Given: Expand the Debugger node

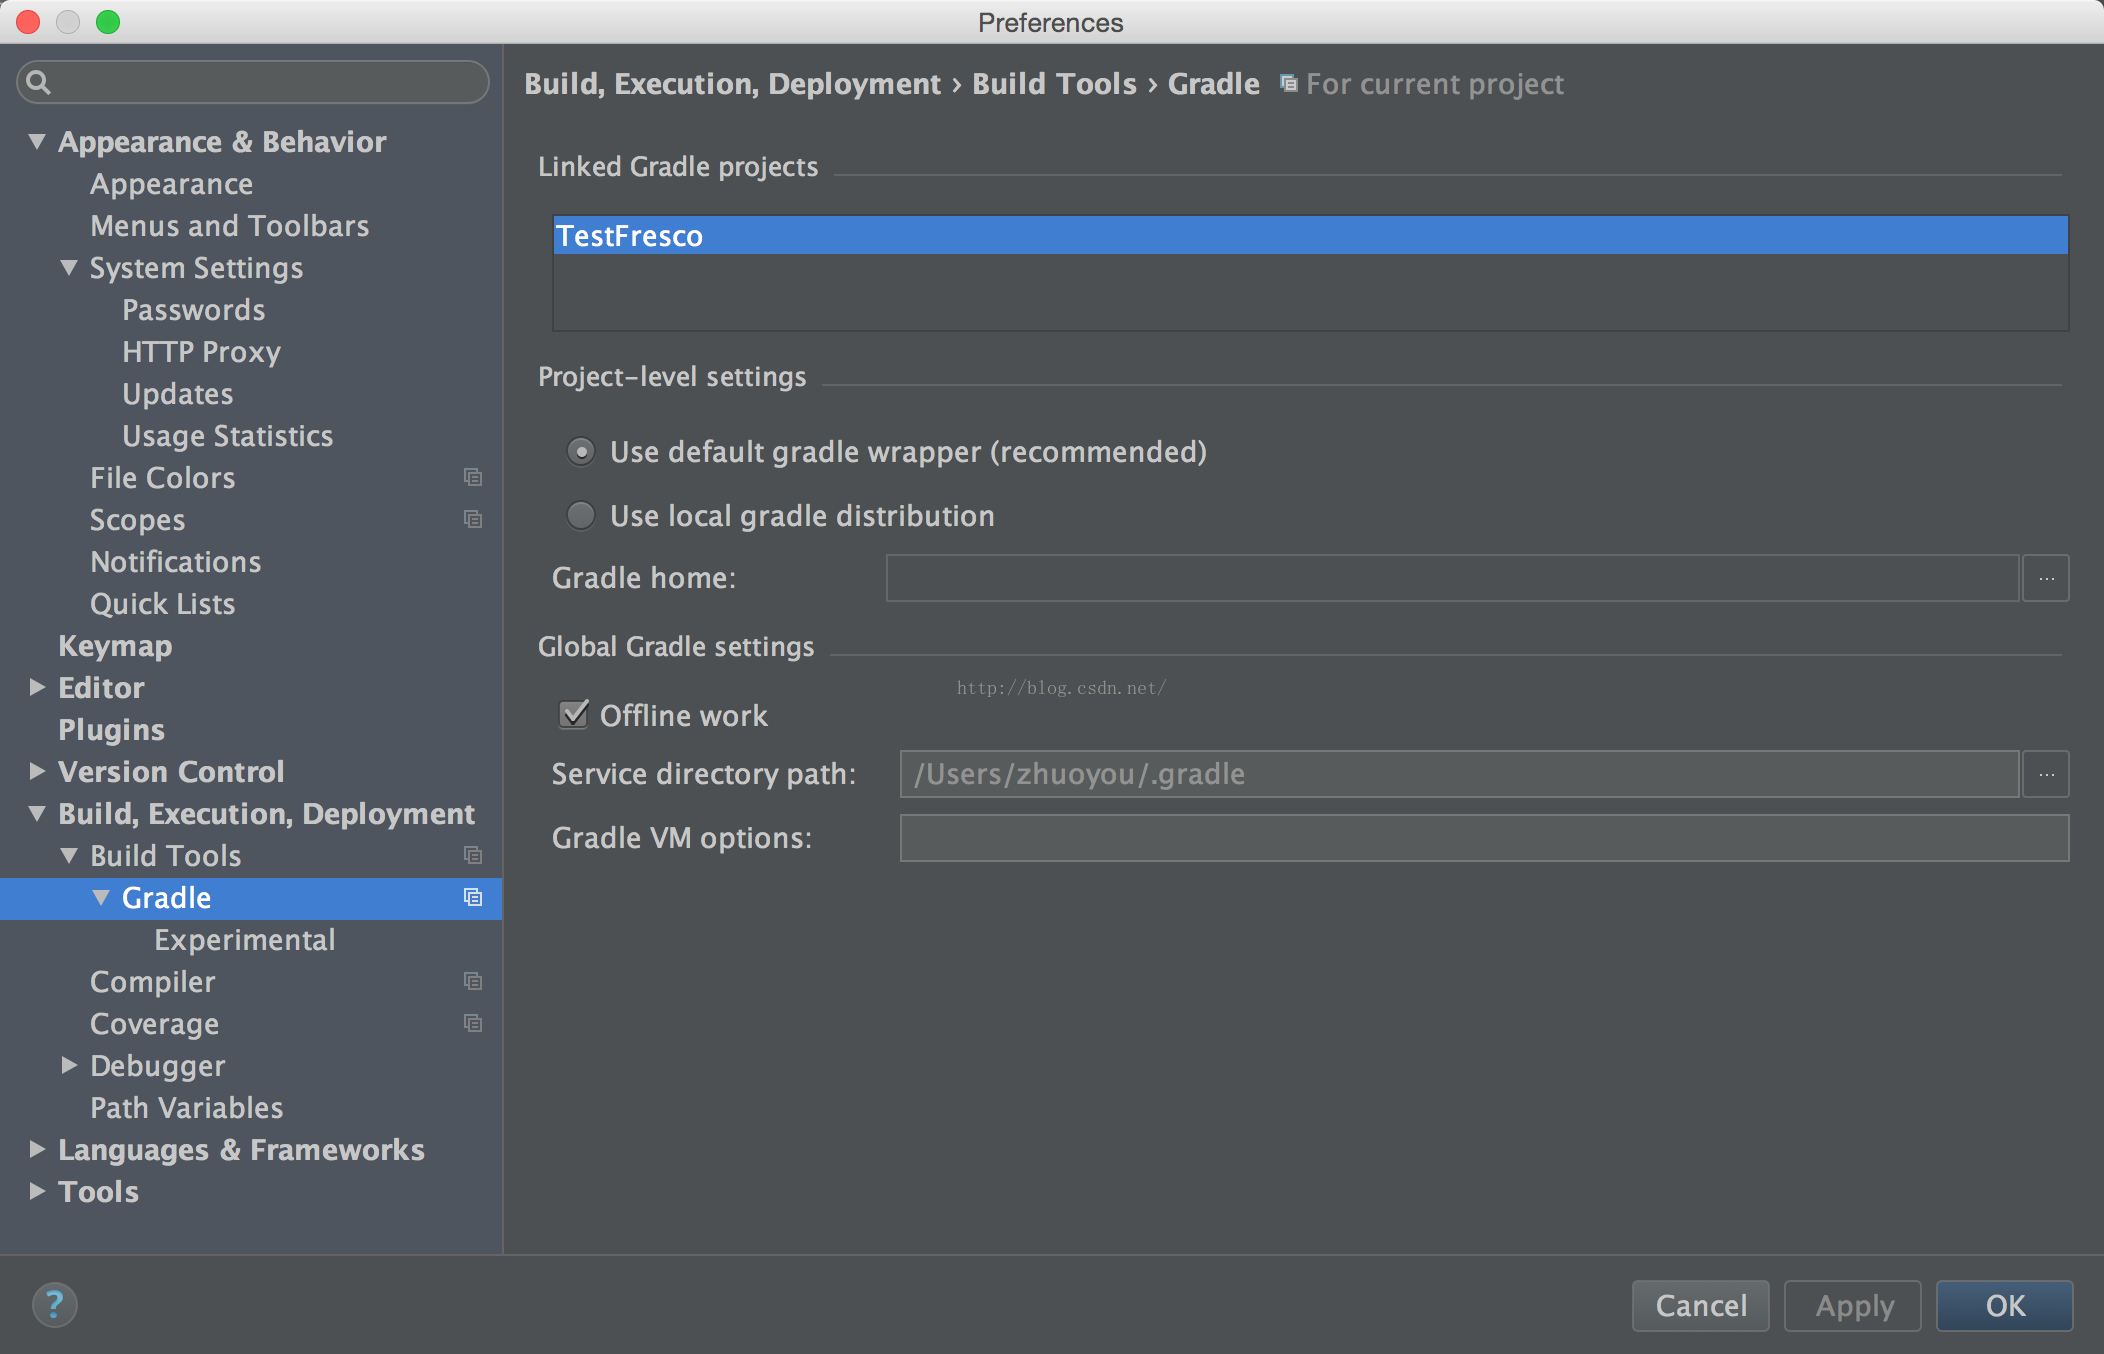Looking at the screenshot, I should point(69,1065).
